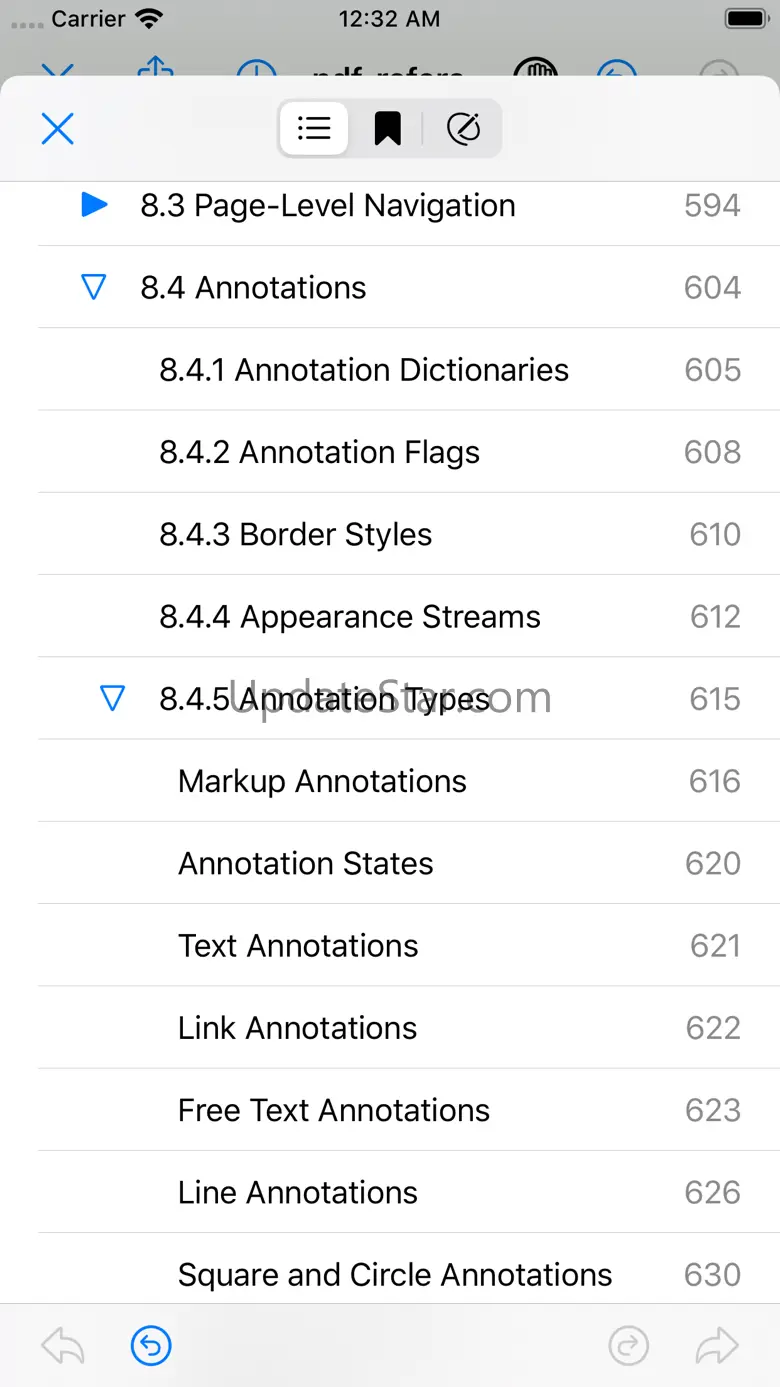Tap the forward arrow in bottom toolbar
The height and width of the screenshot is (1387, 780).
[716, 1346]
